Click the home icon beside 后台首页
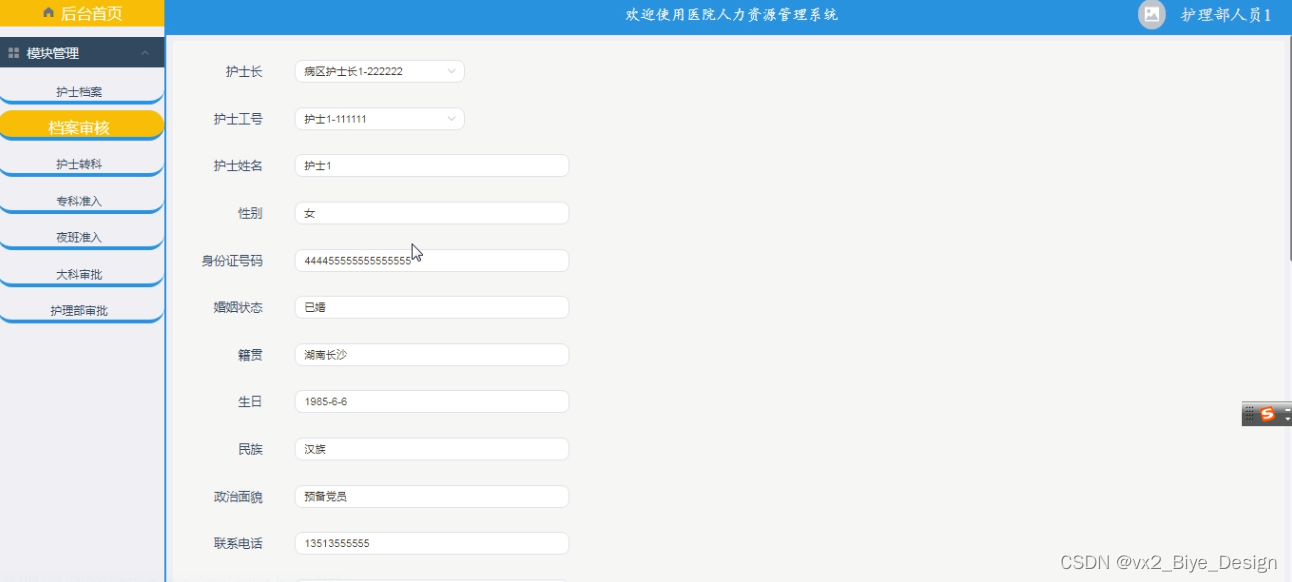This screenshot has height=582, width=1292. (48, 13)
